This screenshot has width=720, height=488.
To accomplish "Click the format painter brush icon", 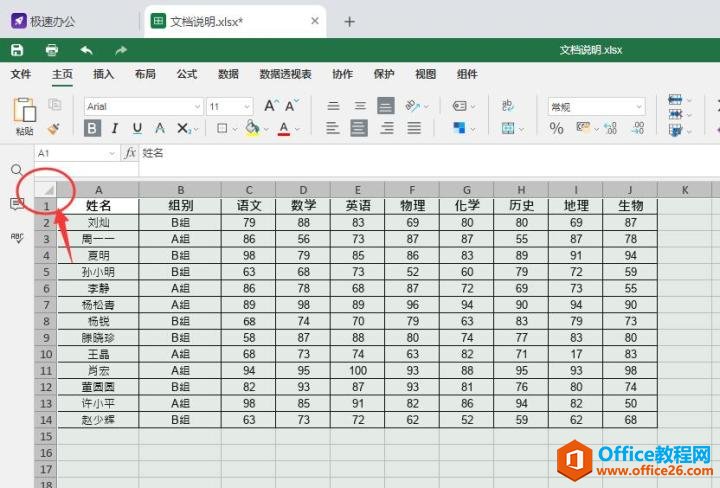I will tap(54, 128).
